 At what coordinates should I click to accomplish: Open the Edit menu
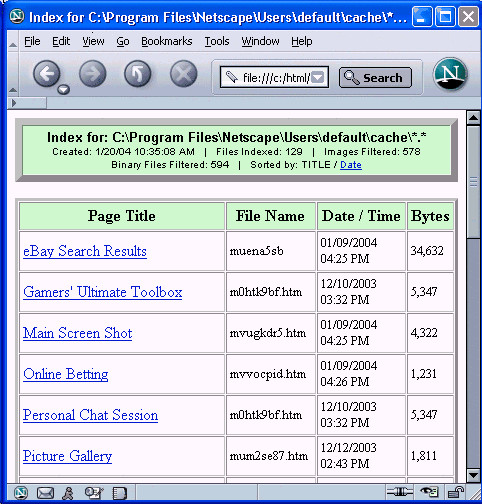(61, 41)
